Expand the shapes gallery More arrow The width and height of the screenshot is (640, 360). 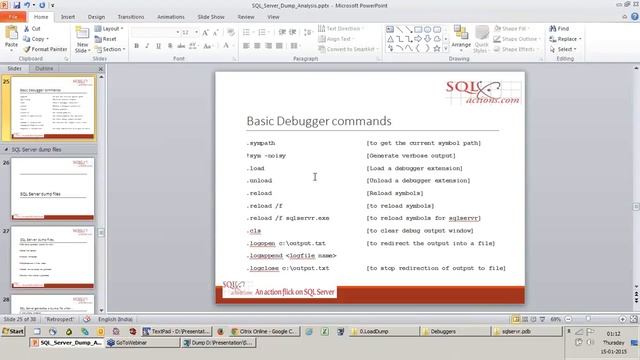tap(446, 49)
